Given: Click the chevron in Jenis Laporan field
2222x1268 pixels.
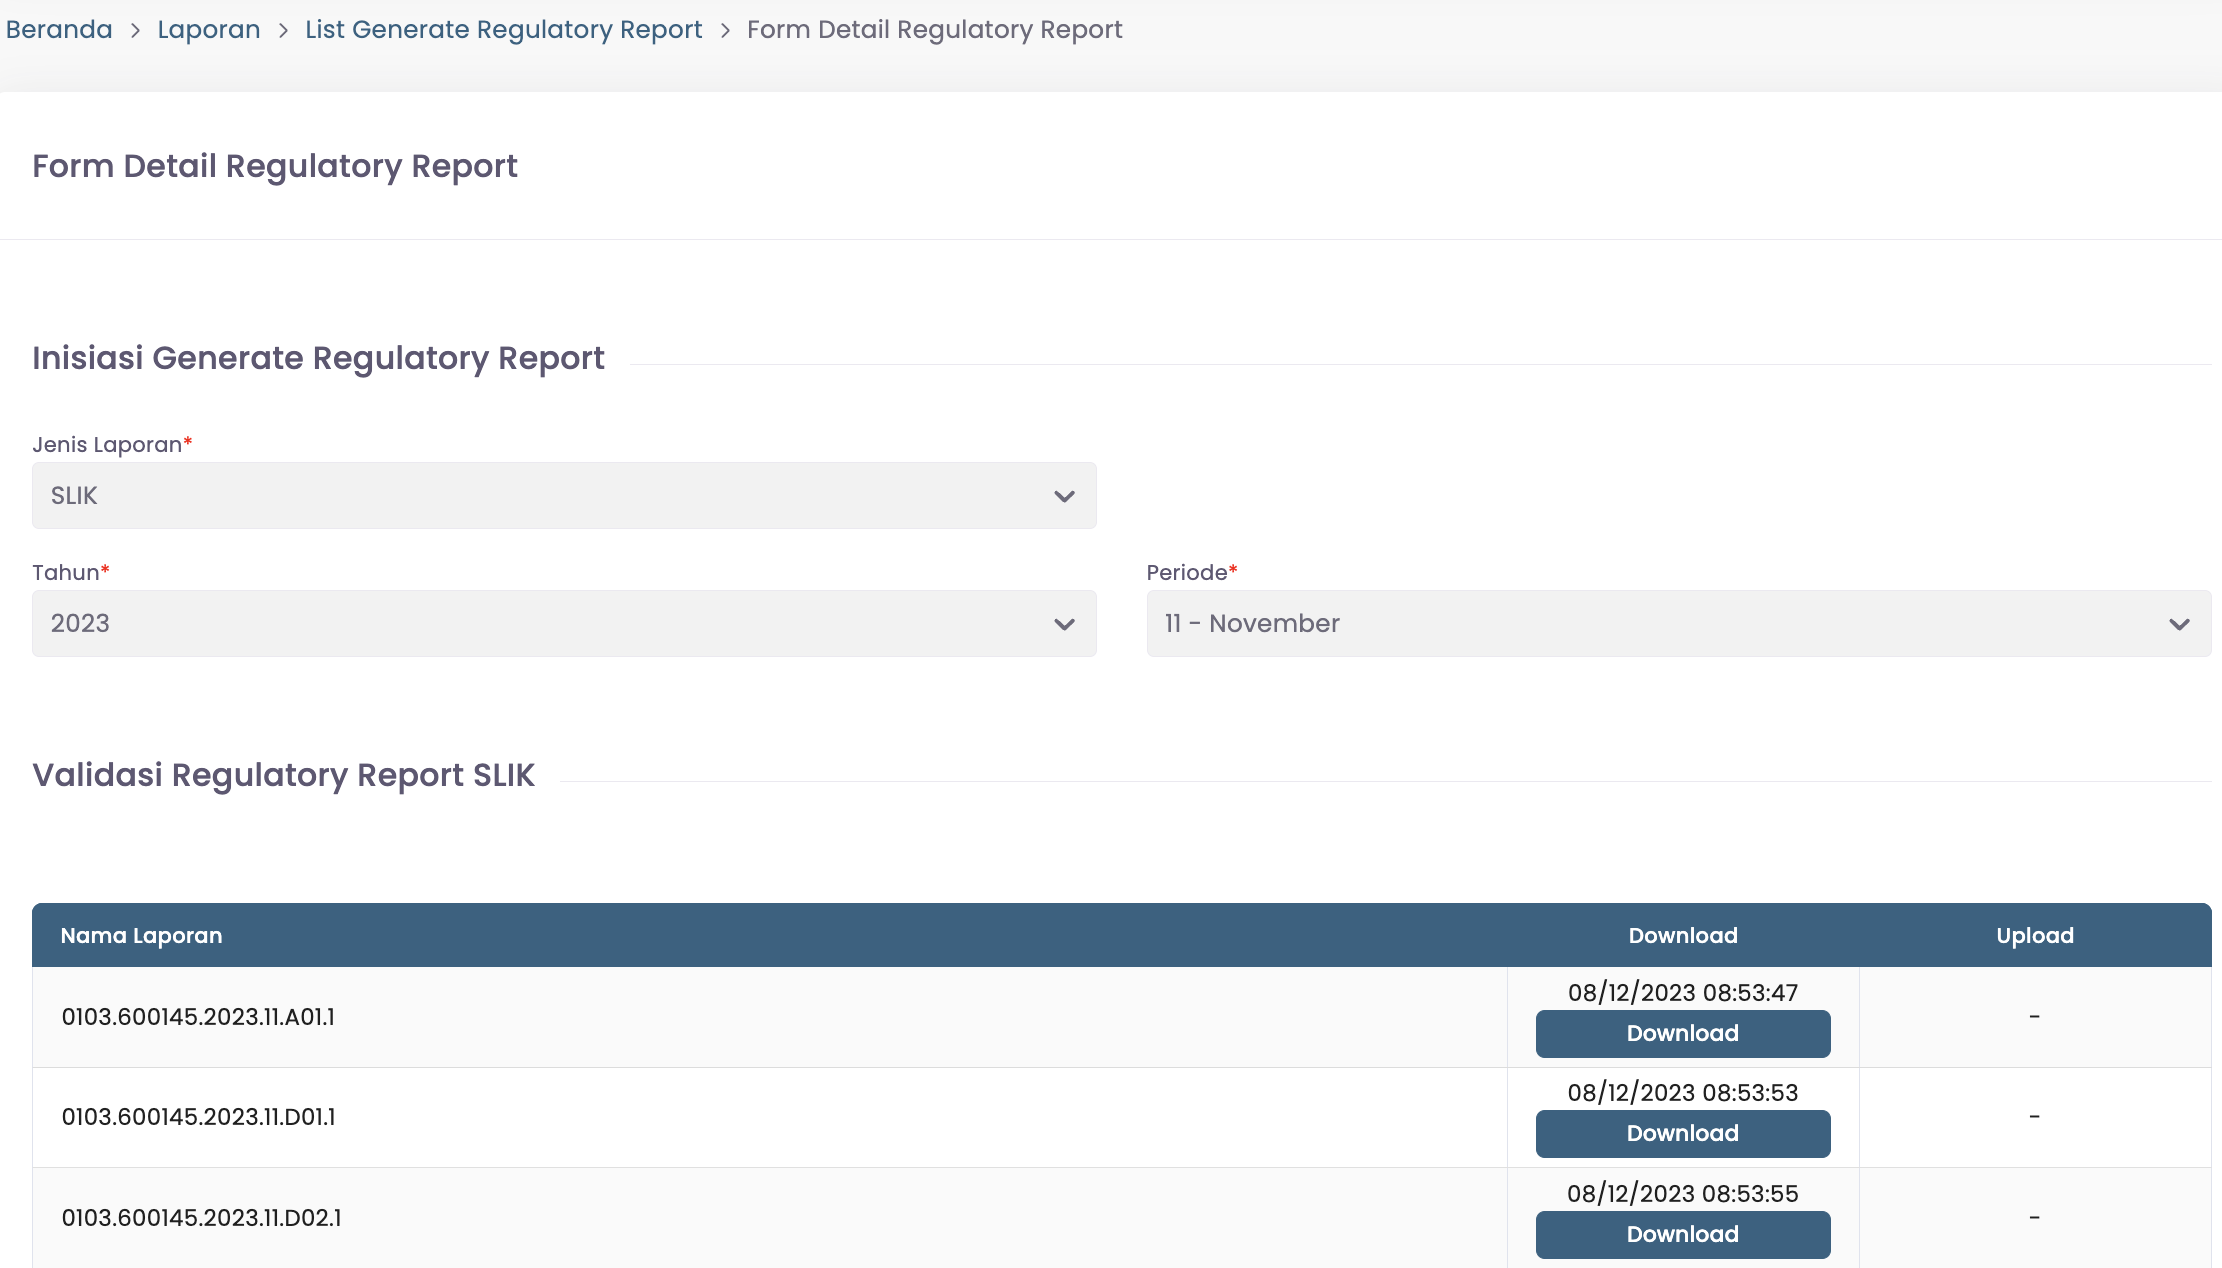Looking at the screenshot, I should tap(1064, 496).
